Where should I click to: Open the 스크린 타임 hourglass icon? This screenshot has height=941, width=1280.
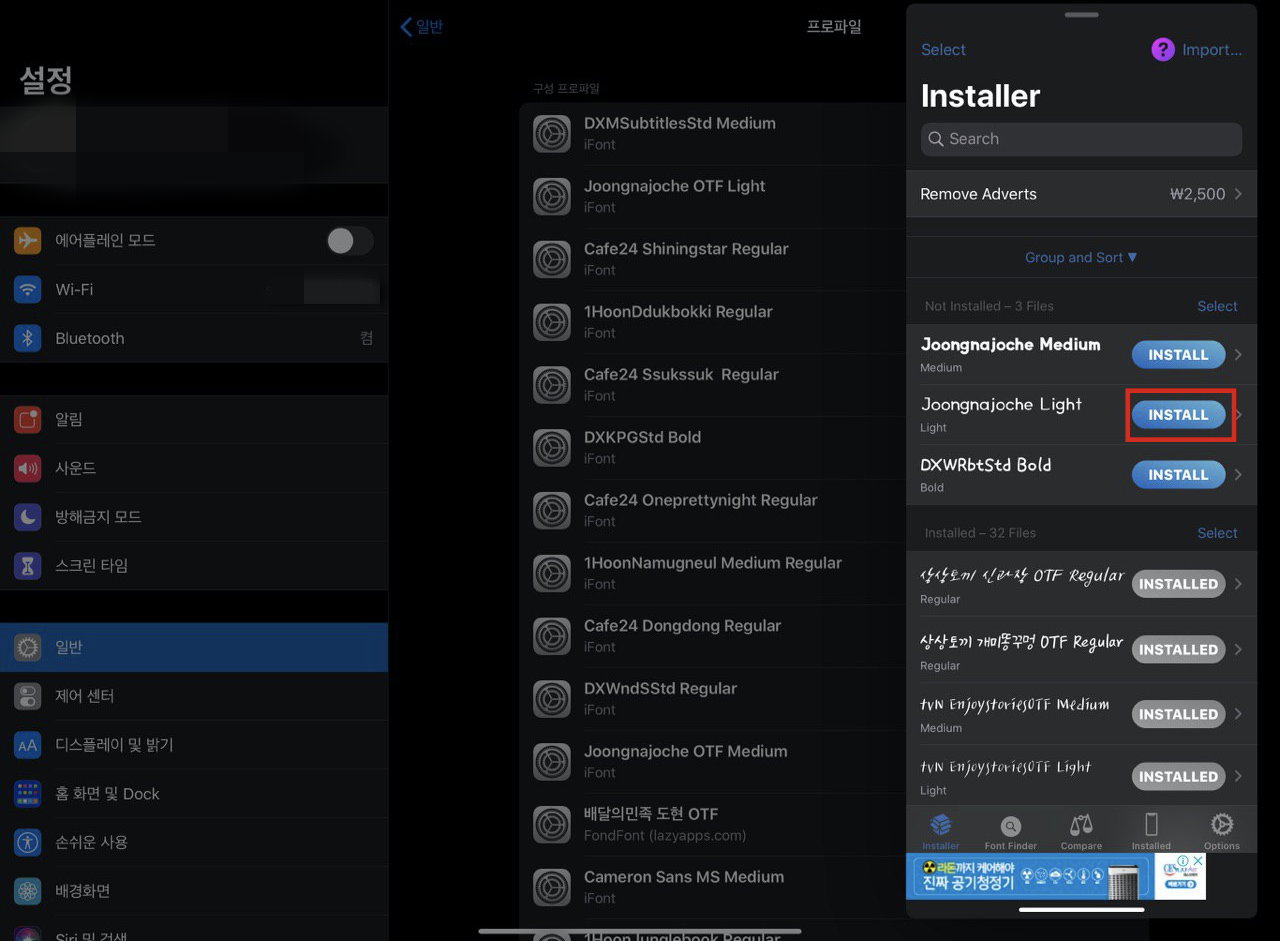28,565
